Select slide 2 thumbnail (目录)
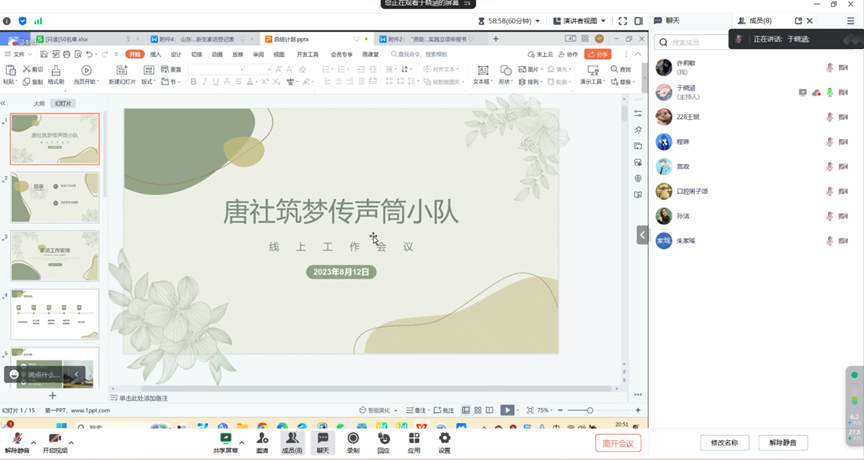 click(55, 197)
